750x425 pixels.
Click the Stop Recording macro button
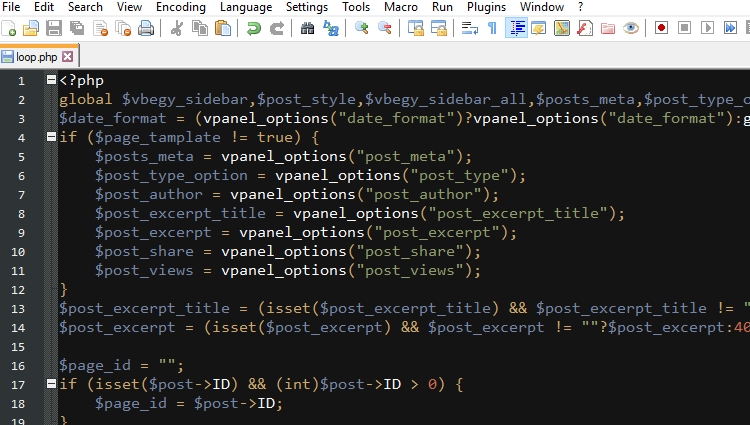[684, 28]
